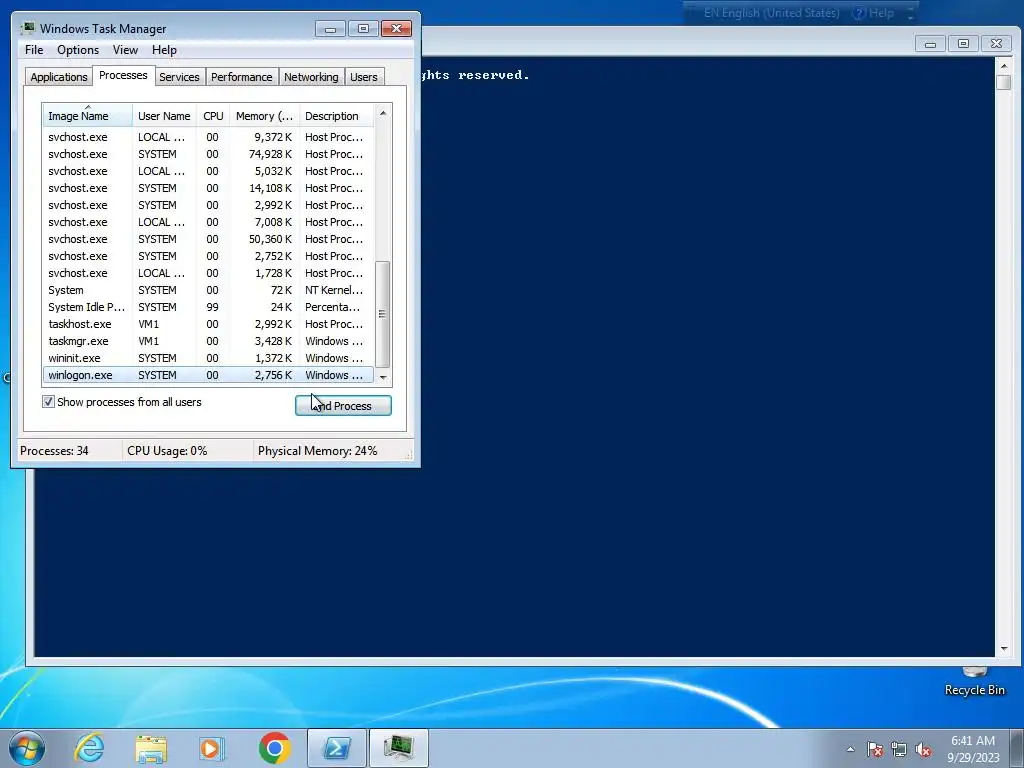This screenshot has height=768, width=1024.
Task: Select svchost.exe using 74,928 K
Action: tap(208, 154)
